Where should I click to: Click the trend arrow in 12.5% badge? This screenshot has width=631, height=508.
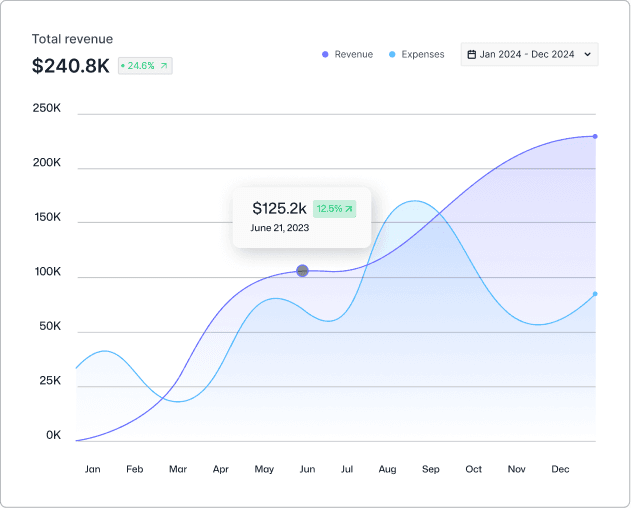click(348, 209)
